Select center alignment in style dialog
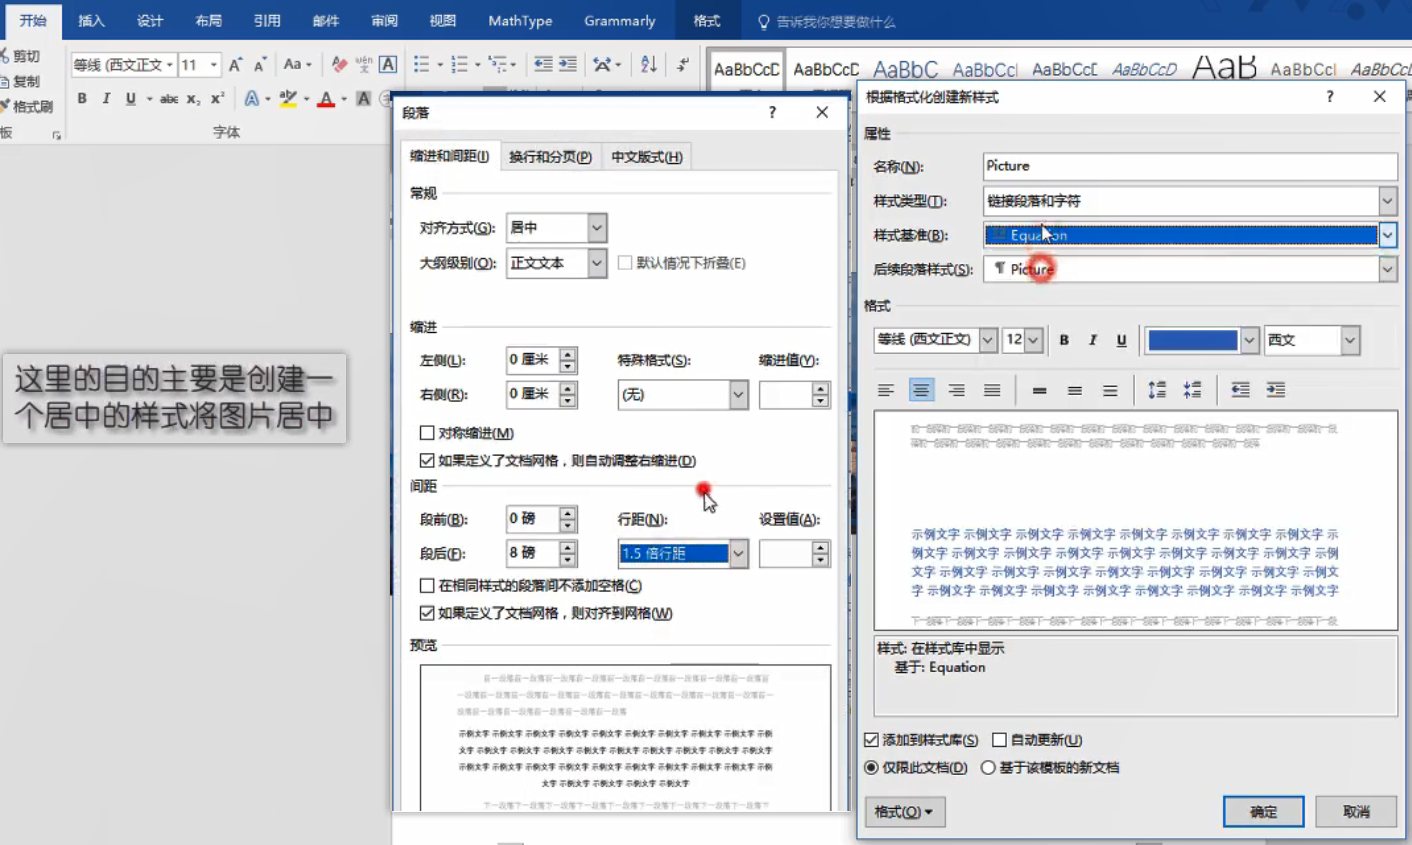This screenshot has width=1412, height=845. click(921, 390)
